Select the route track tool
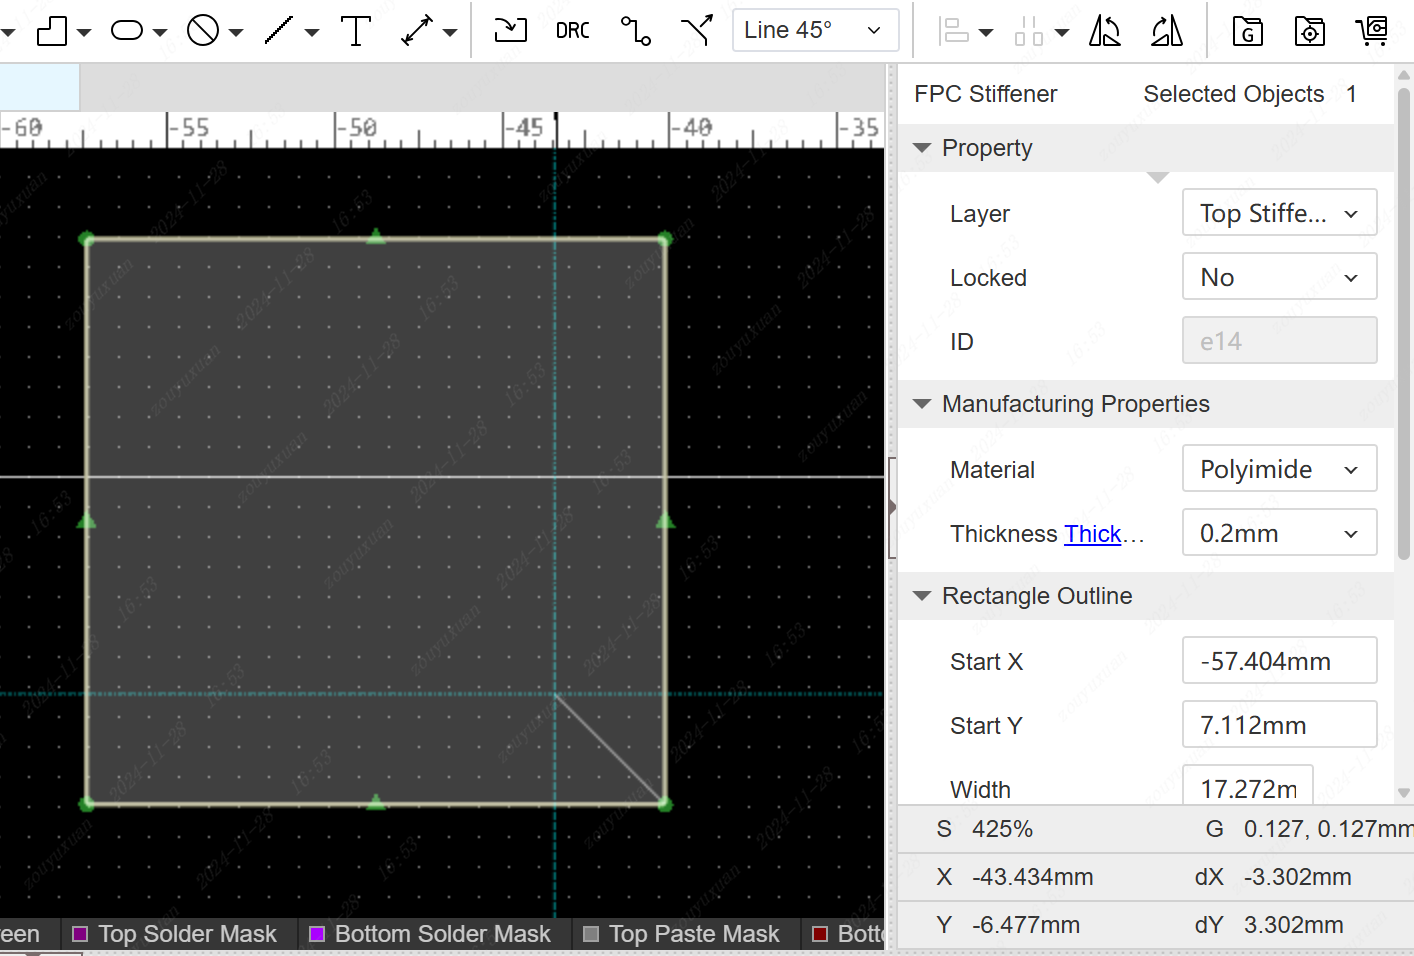The image size is (1414, 956). [635, 31]
